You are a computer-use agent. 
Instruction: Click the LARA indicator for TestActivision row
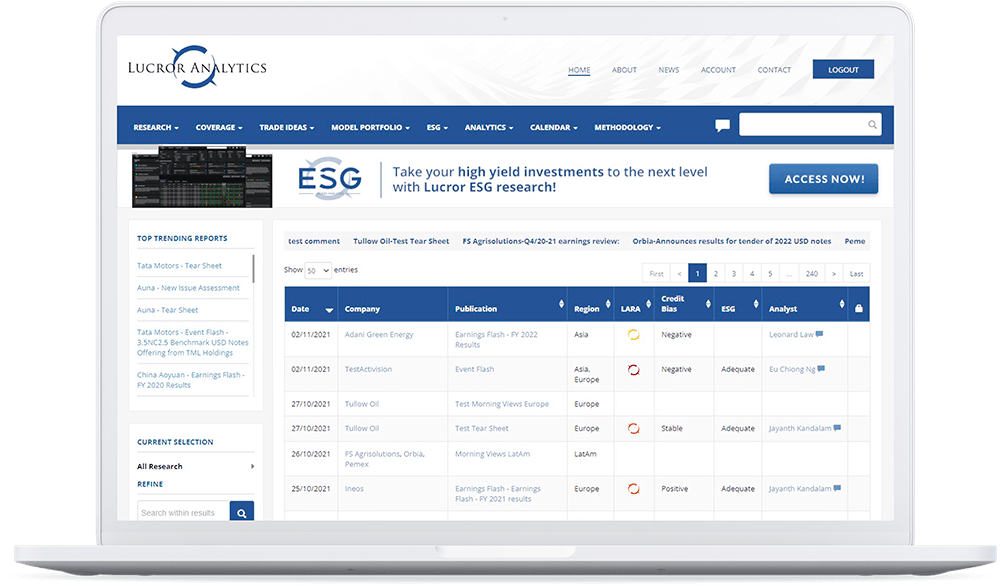[633, 370]
